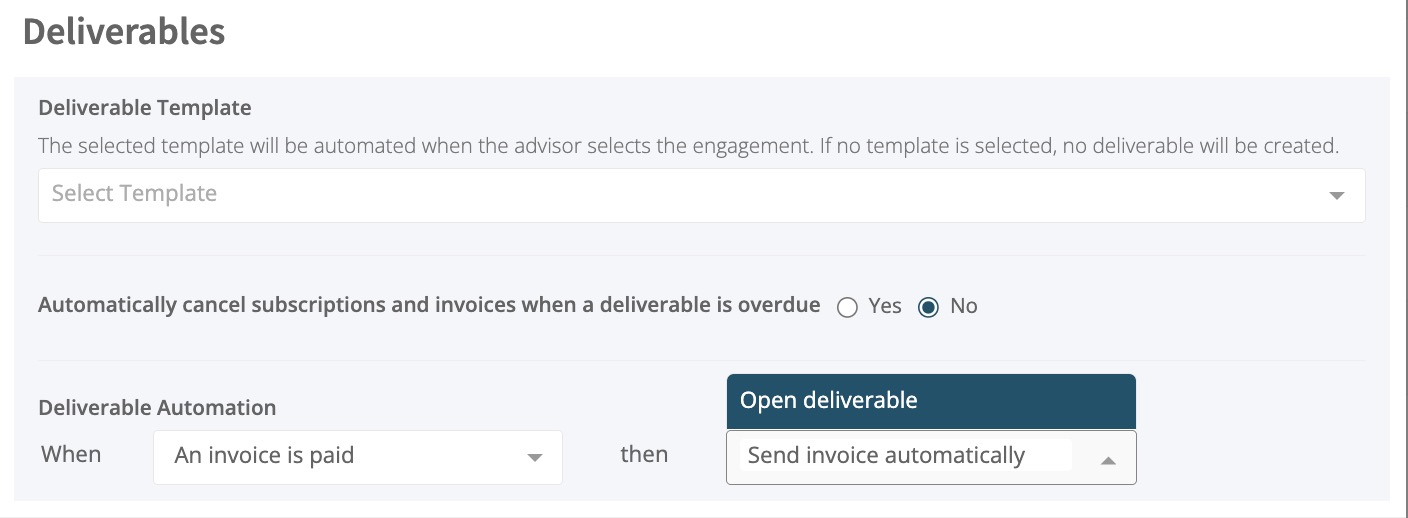Open the Select Template combo box
This screenshot has height=518, width=1408.
(701, 195)
